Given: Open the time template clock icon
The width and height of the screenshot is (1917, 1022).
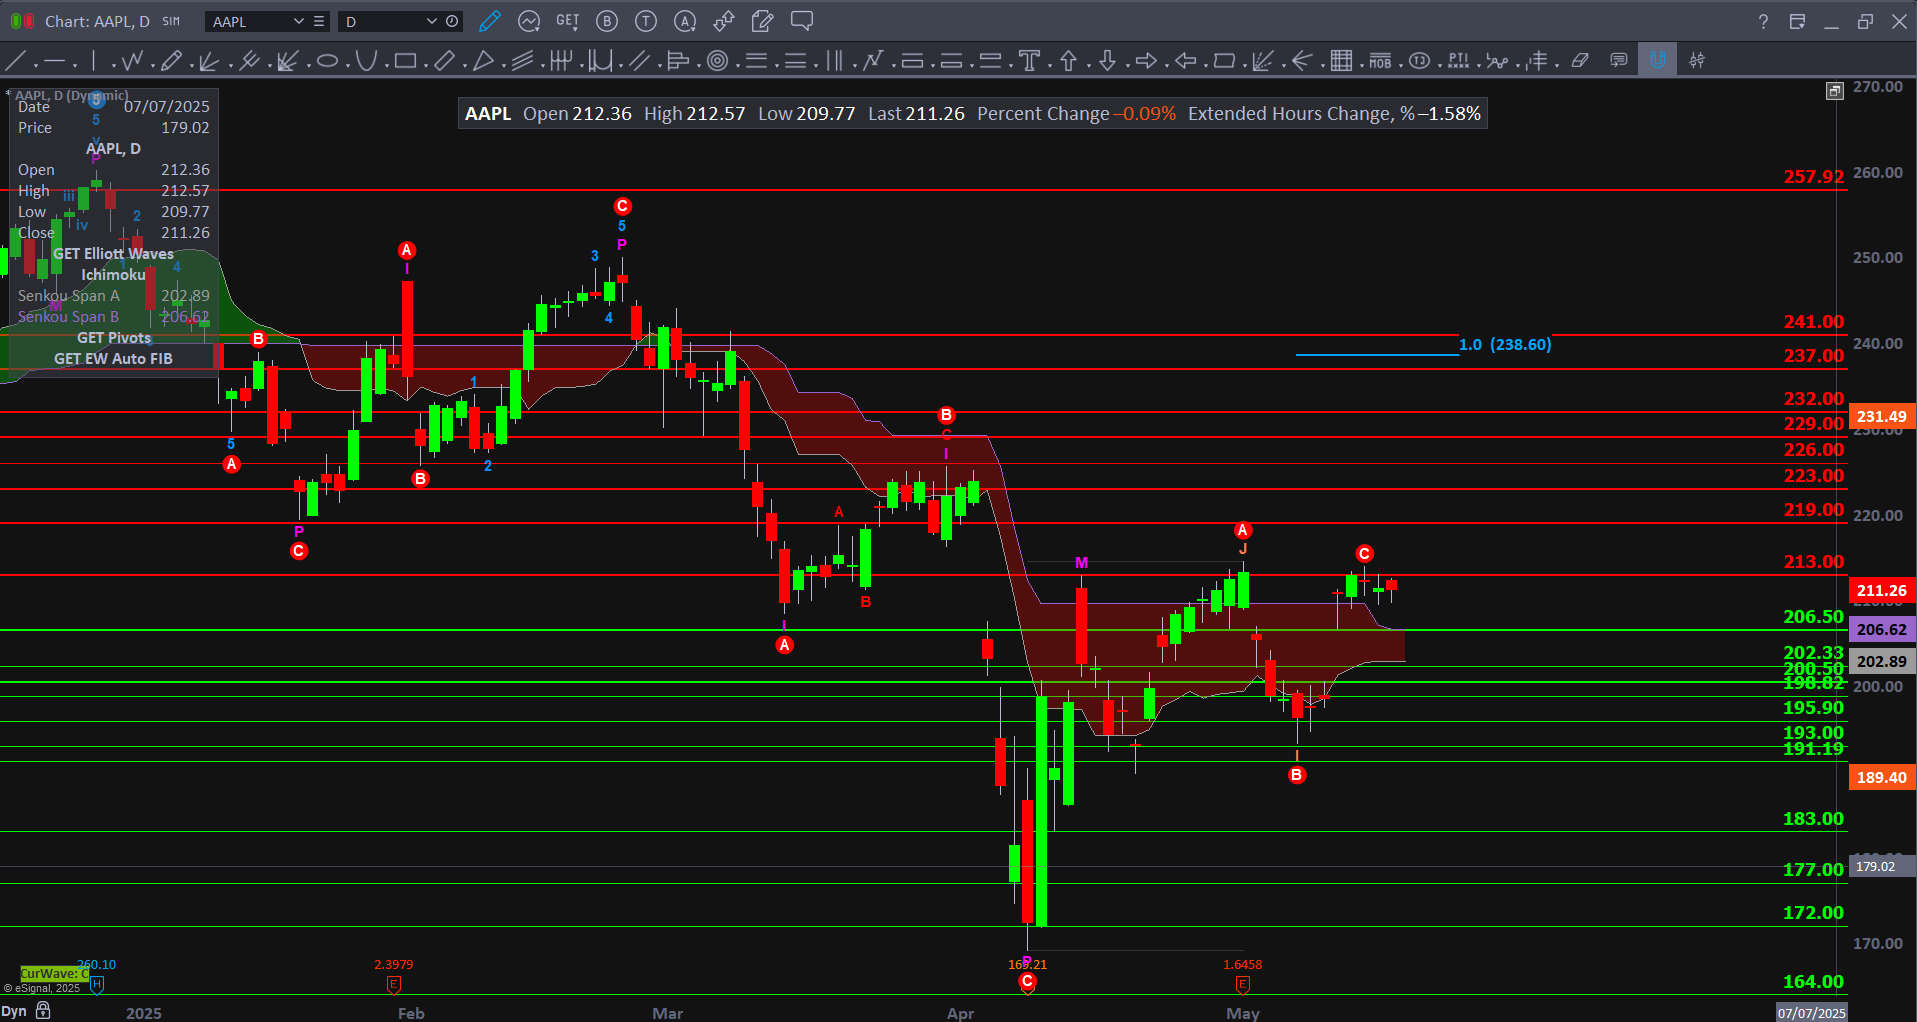Looking at the screenshot, I should point(452,21).
